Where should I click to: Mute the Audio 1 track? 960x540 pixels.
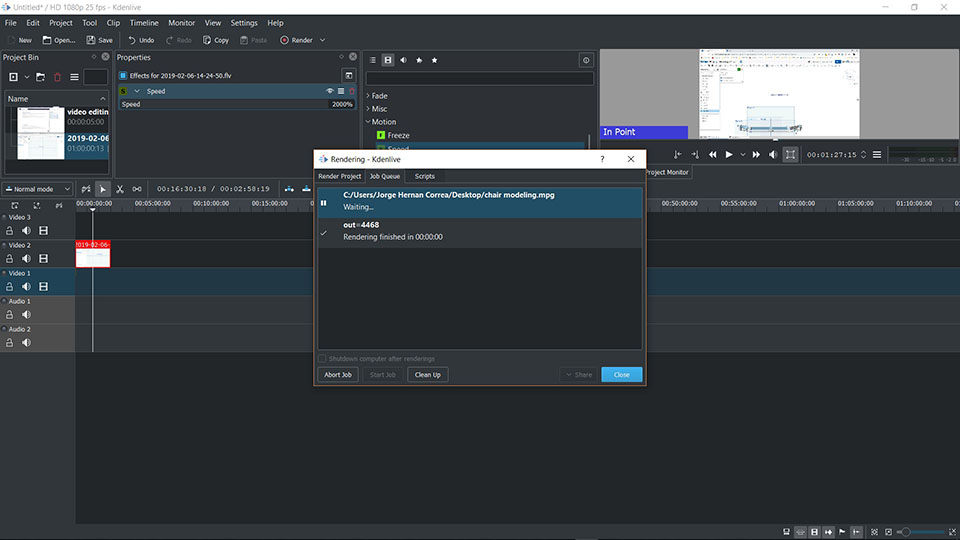pyautogui.click(x=26, y=315)
